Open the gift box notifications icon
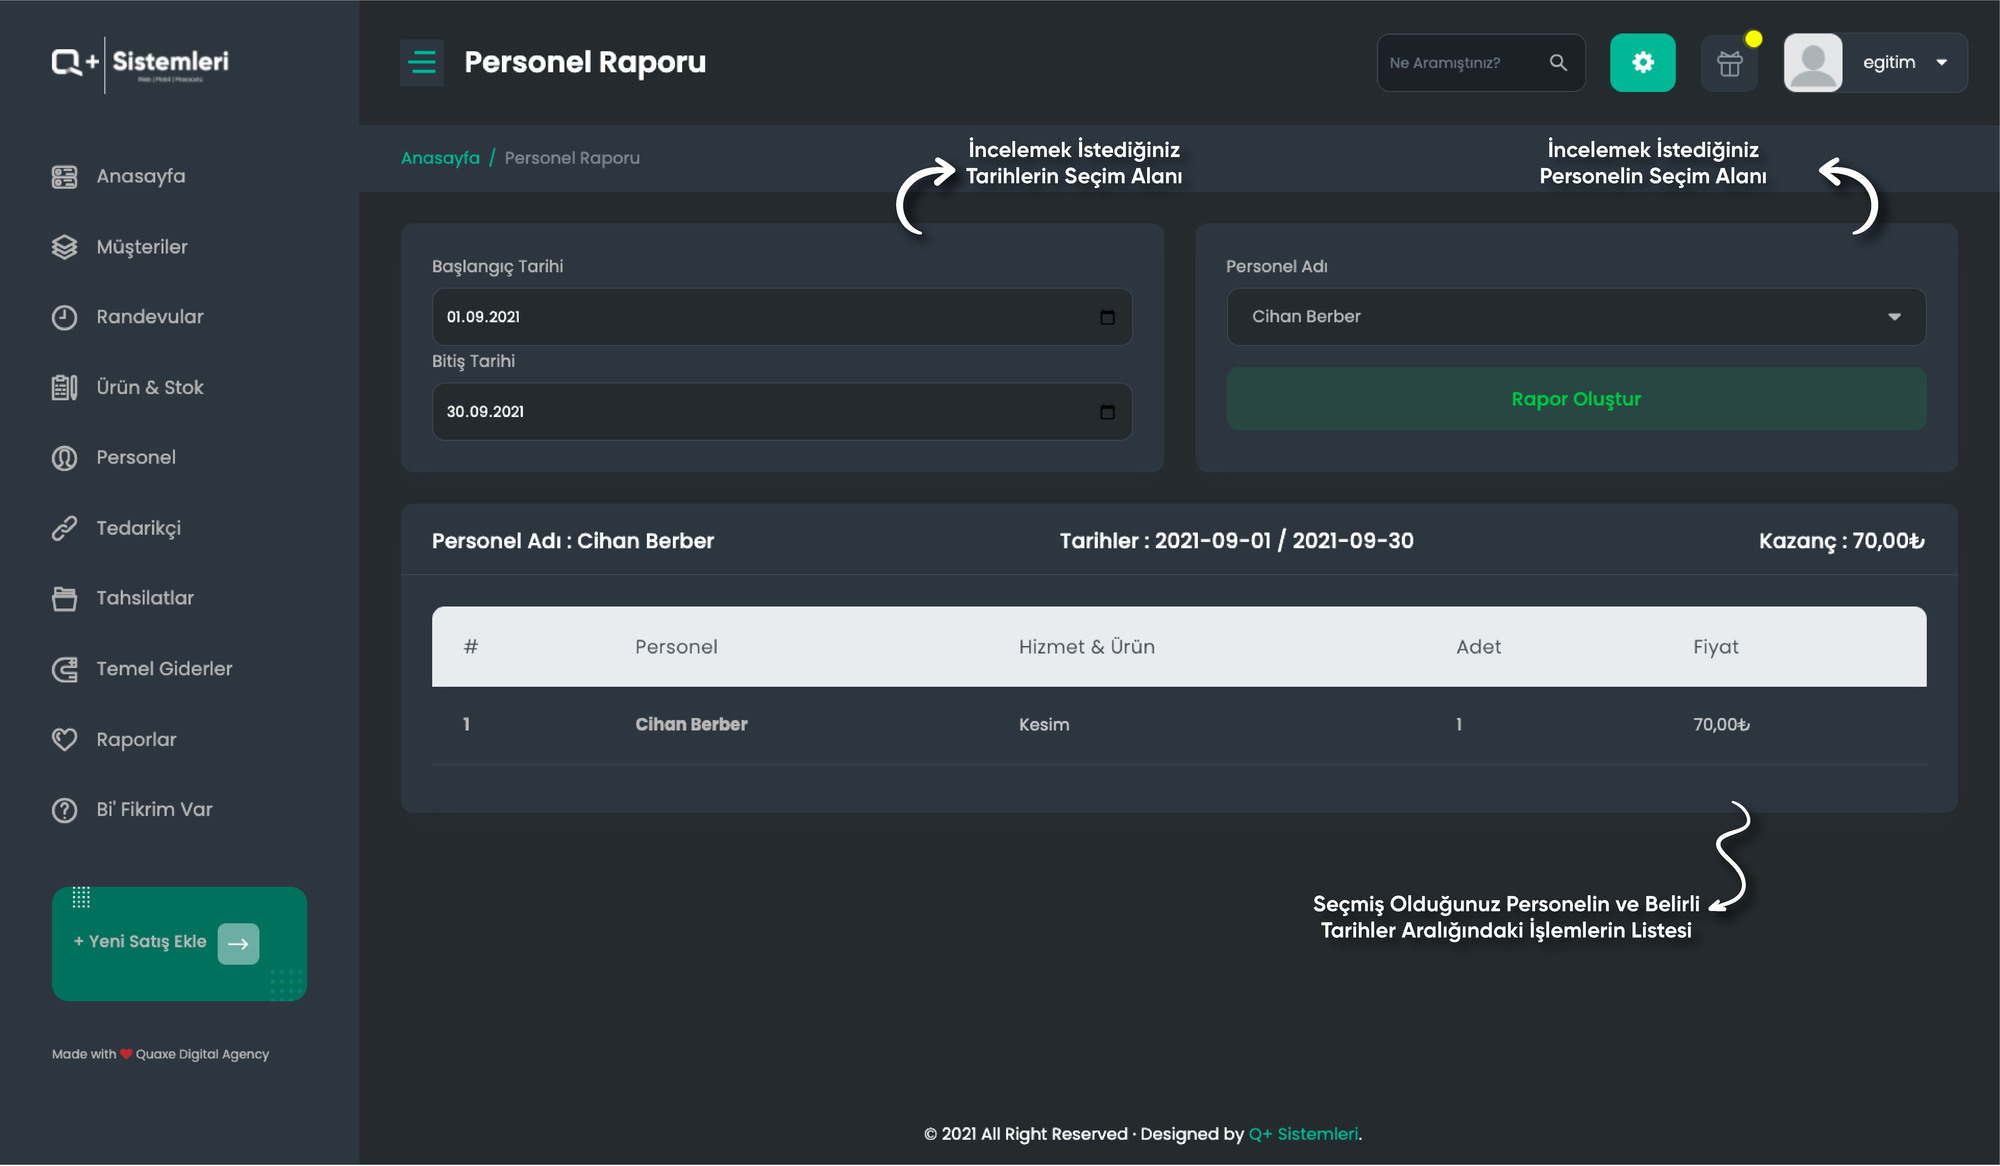 point(1729,63)
